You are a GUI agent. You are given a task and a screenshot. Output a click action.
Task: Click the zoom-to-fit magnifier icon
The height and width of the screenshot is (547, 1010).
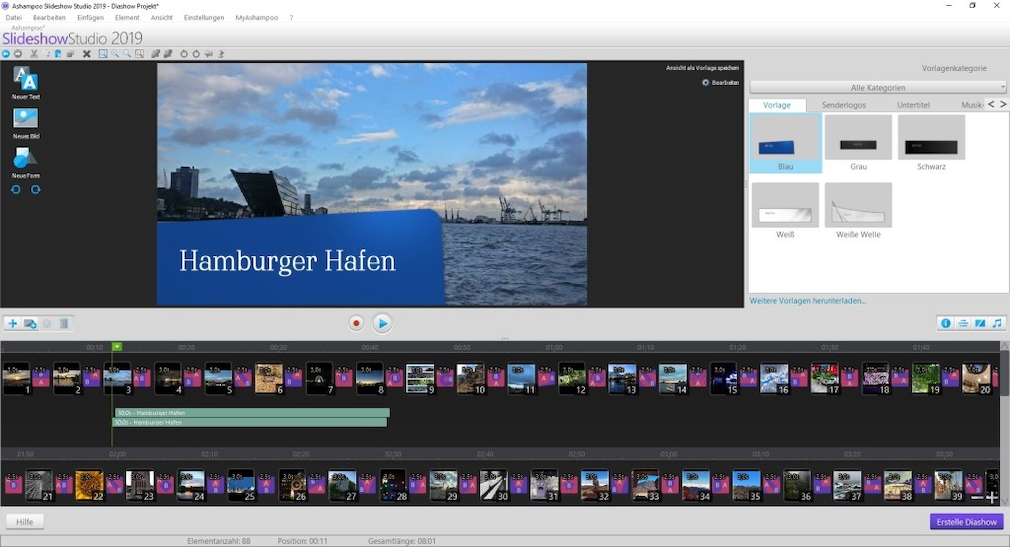[x=103, y=54]
